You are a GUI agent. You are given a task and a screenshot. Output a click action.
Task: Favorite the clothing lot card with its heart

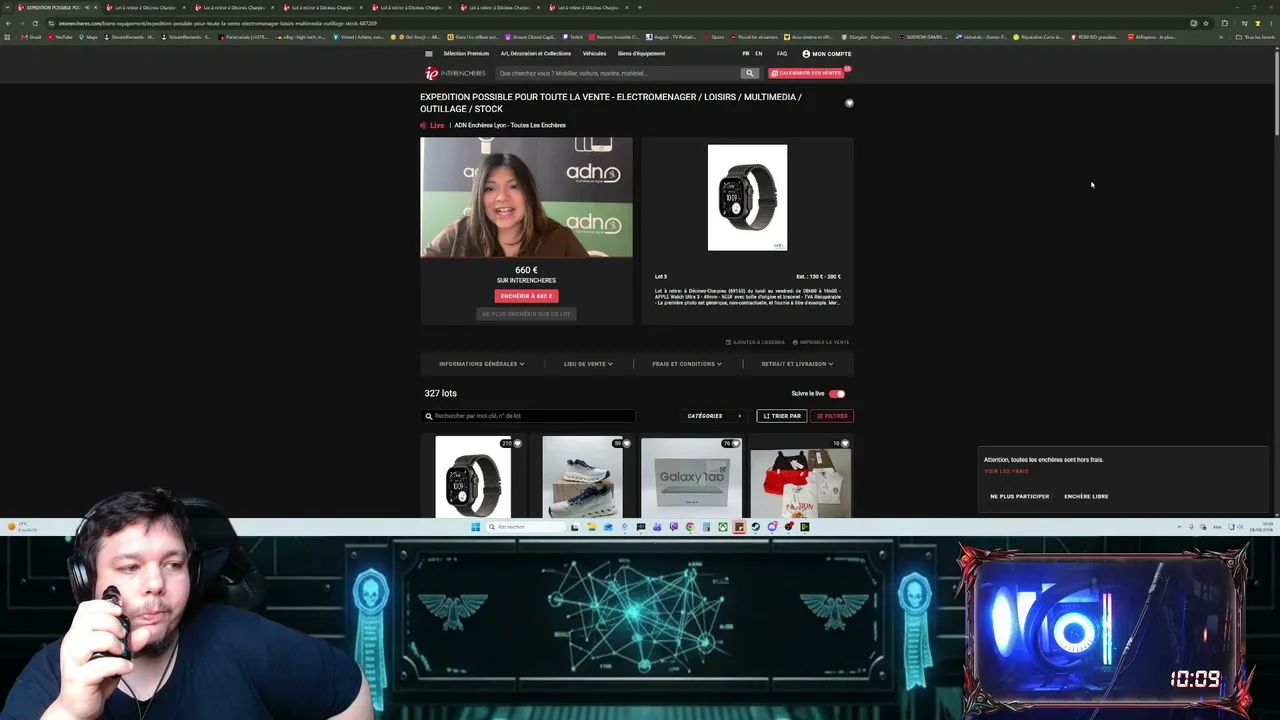coord(845,443)
